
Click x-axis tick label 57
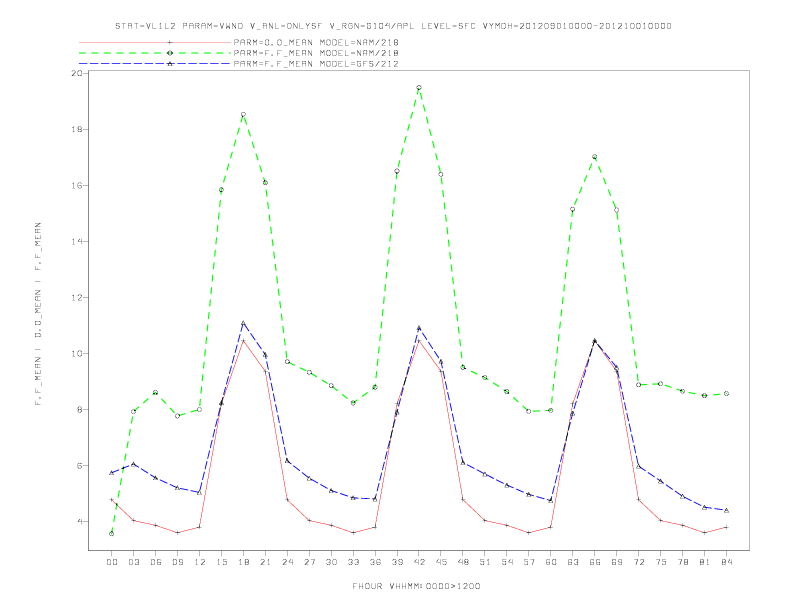click(x=529, y=562)
